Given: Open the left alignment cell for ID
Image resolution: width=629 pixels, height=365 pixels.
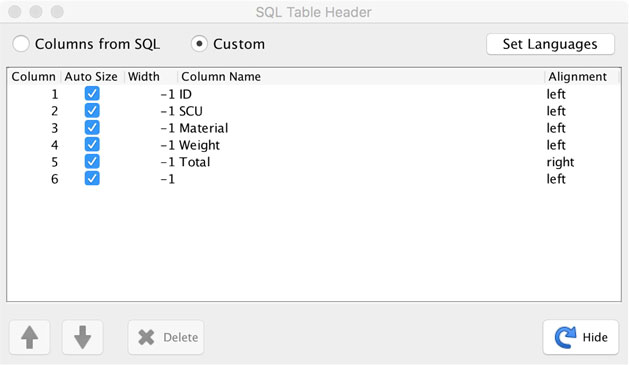Looking at the screenshot, I should (582, 94).
